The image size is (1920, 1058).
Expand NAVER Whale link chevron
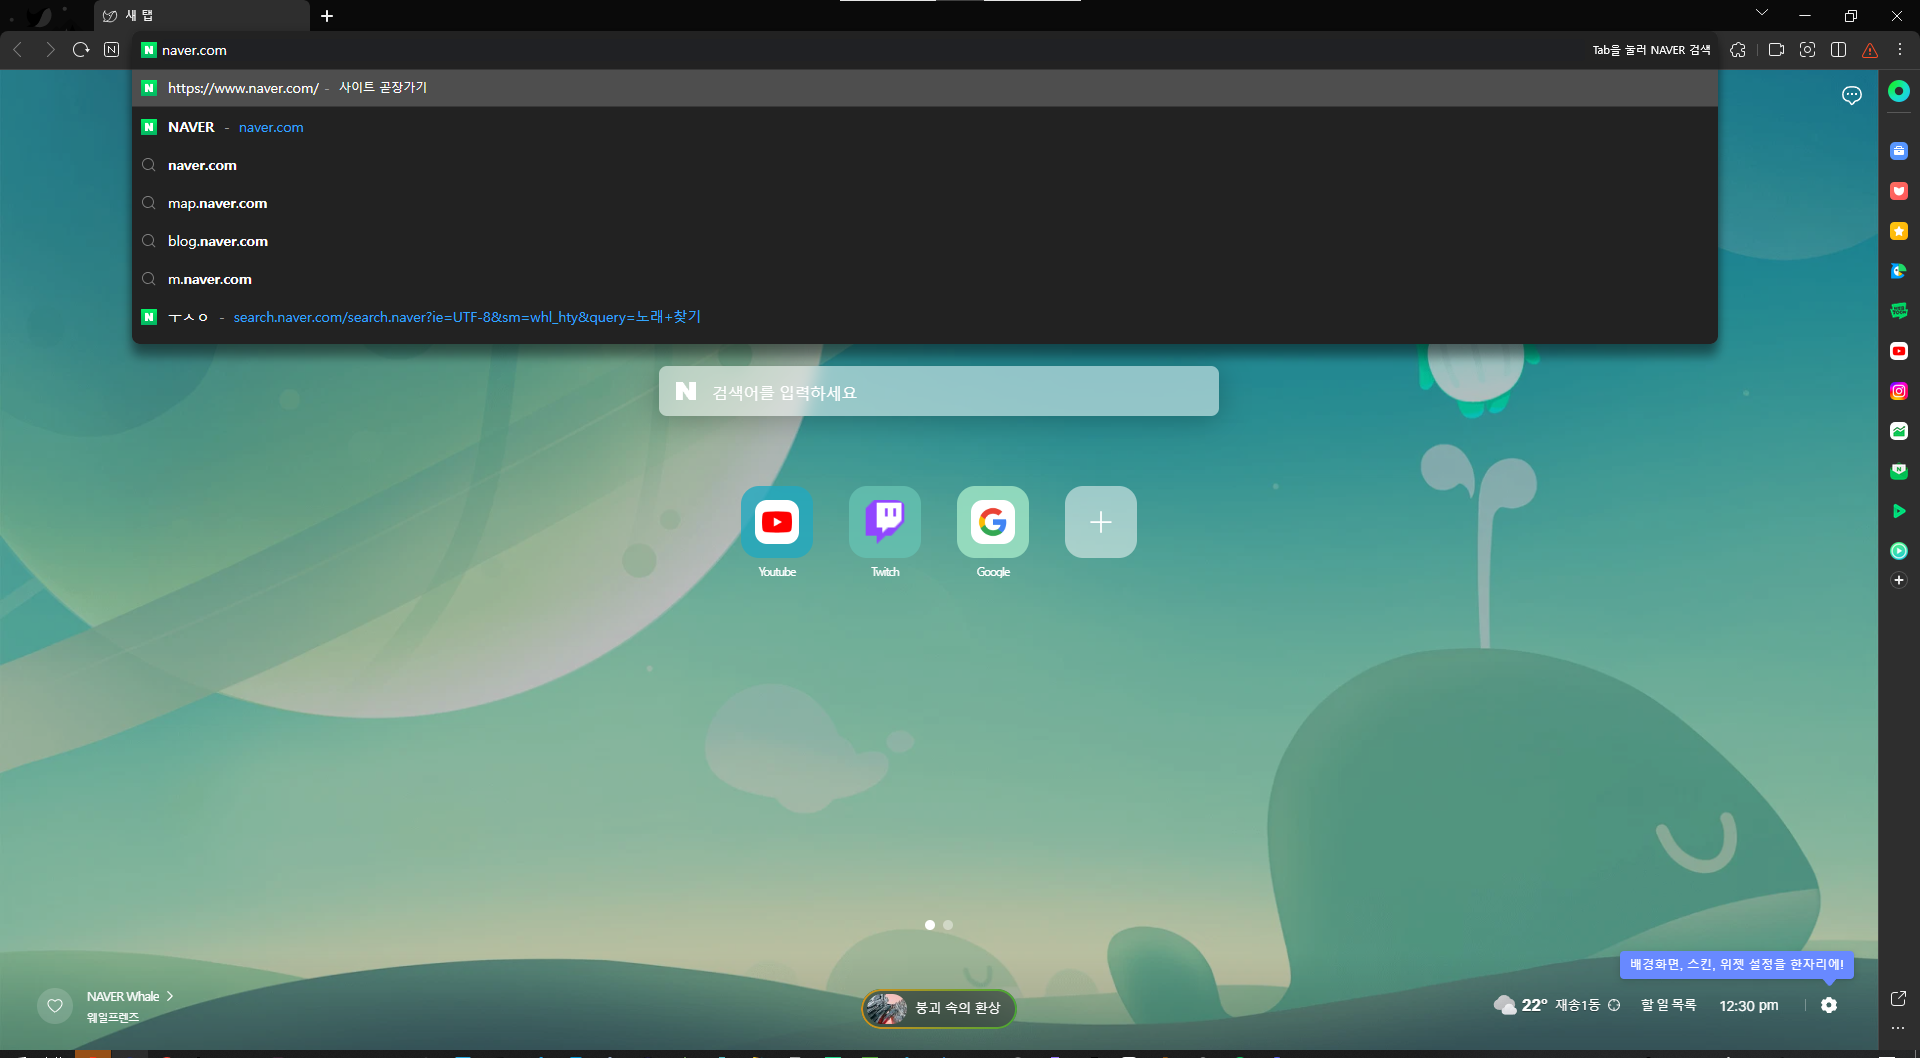170,996
